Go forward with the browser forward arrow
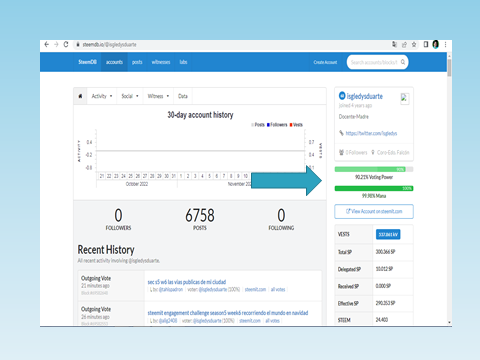480x360 pixels. click(56, 44)
